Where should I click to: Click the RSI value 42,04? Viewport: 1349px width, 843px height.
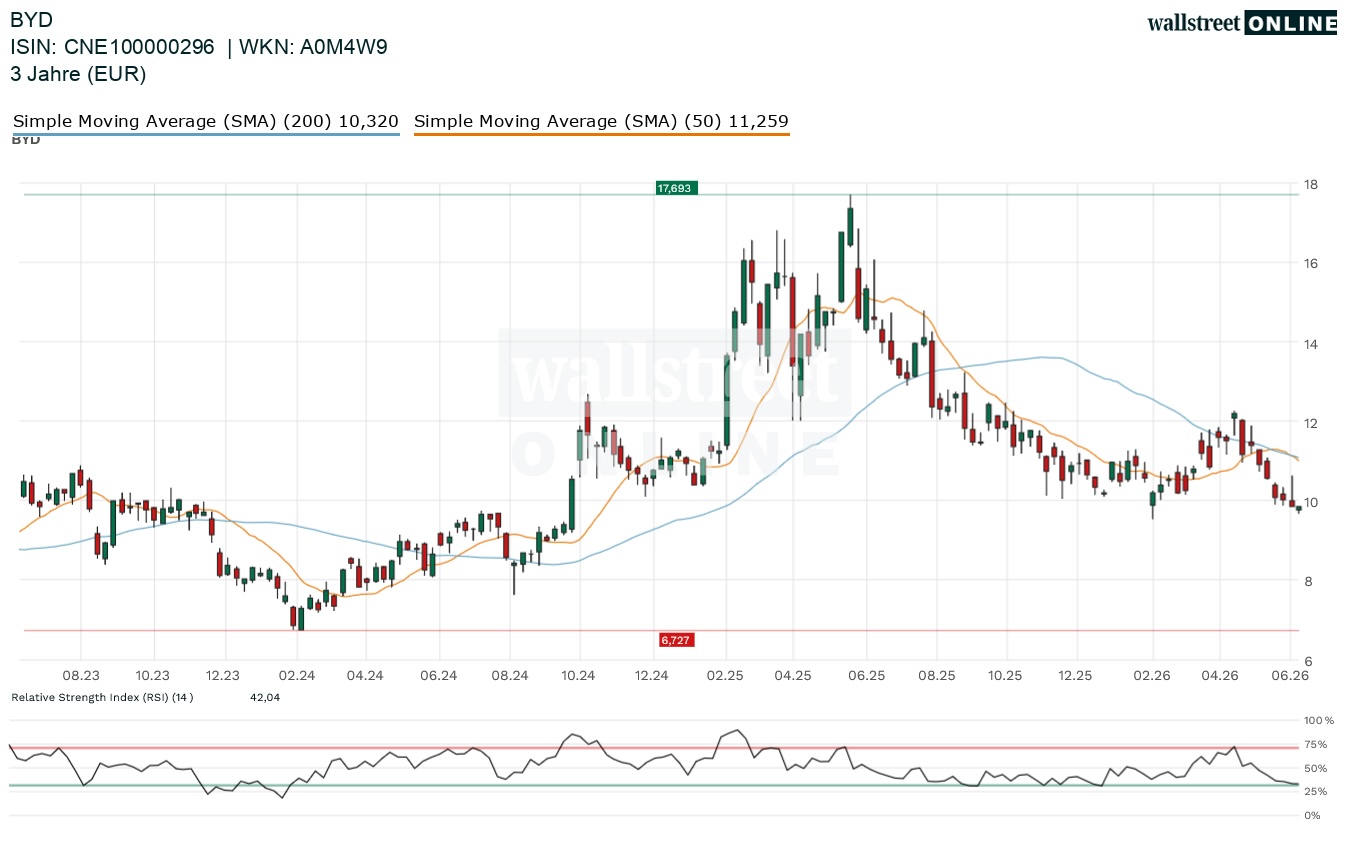[265, 697]
